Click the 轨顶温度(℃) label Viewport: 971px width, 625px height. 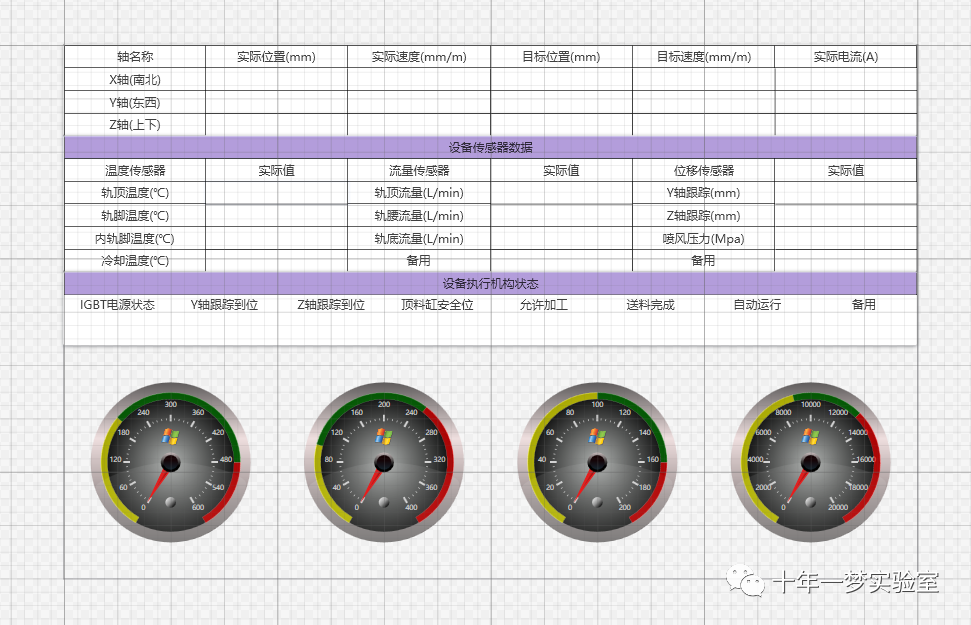coord(135,193)
